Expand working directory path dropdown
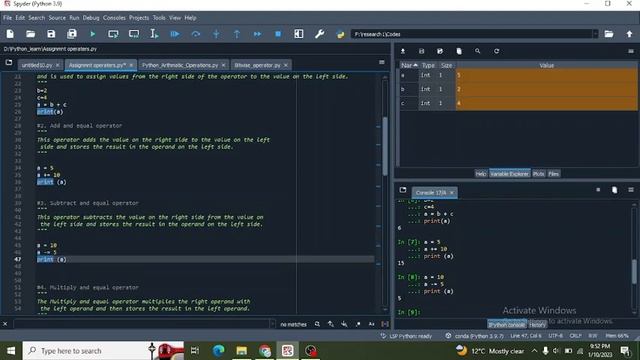Viewport: 640px width, 360px height. (596, 34)
